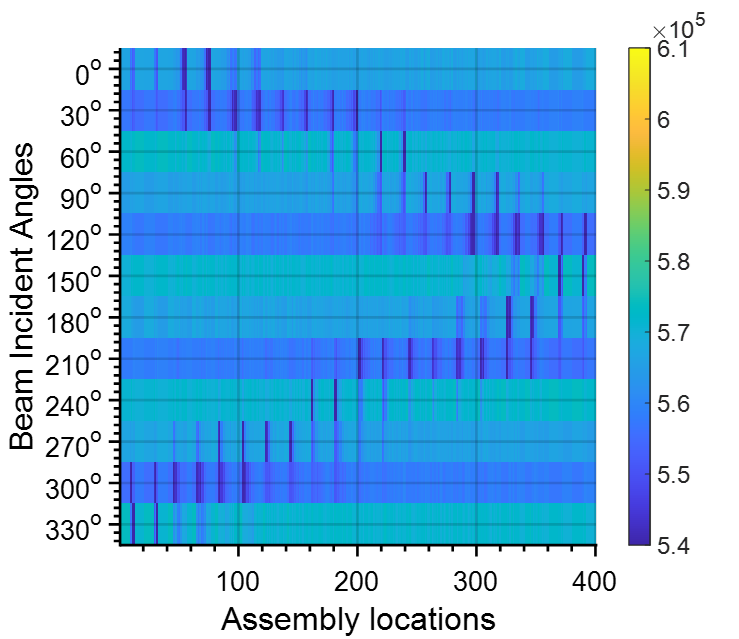The width and height of the screenshot is (739, 639).
Task: Click the 60° y-axis tick label
Action: (x=81, y=156)
